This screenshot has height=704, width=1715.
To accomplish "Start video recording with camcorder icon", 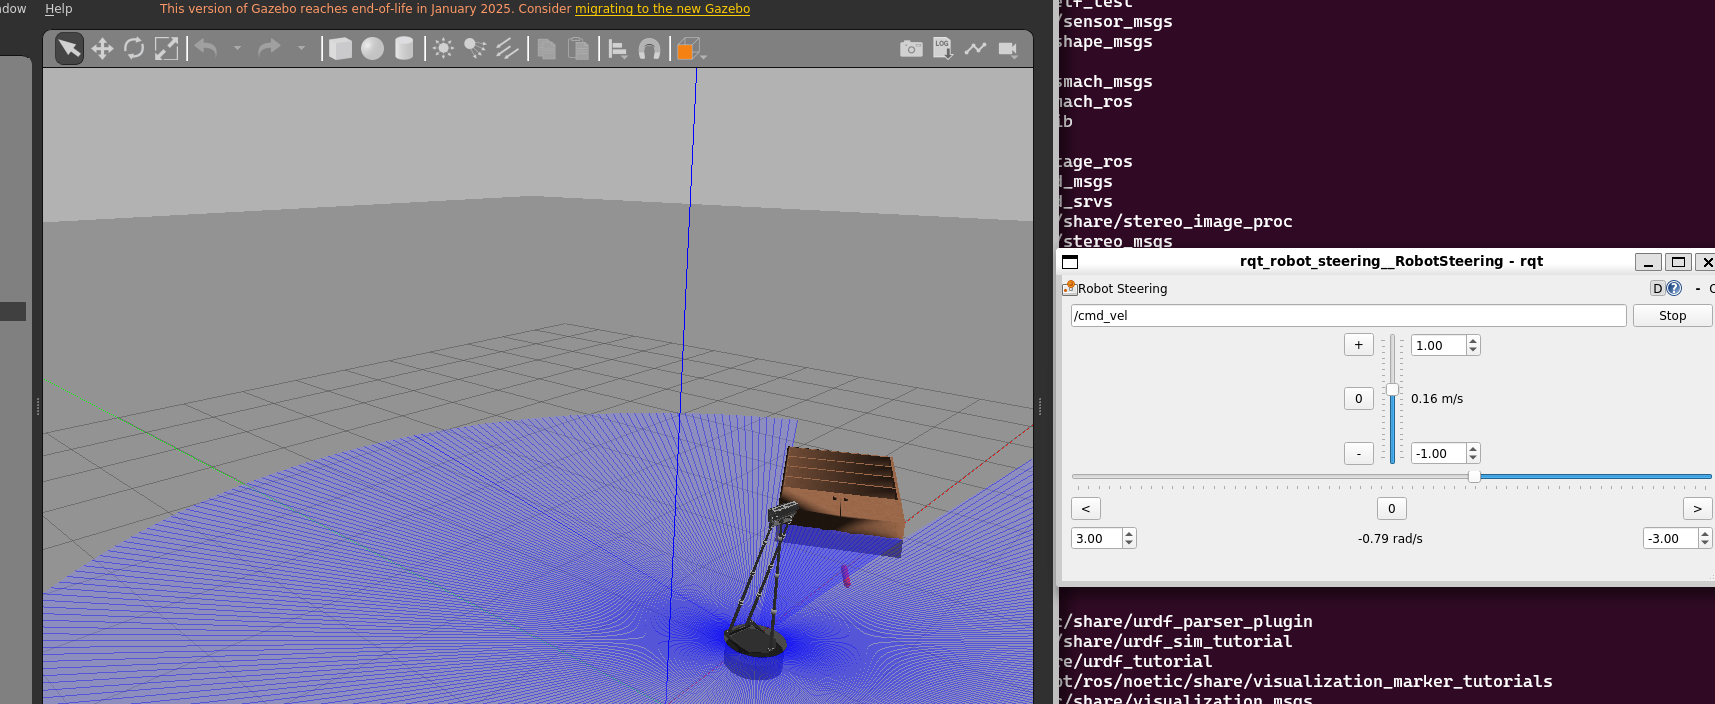I will point(1007,48).
